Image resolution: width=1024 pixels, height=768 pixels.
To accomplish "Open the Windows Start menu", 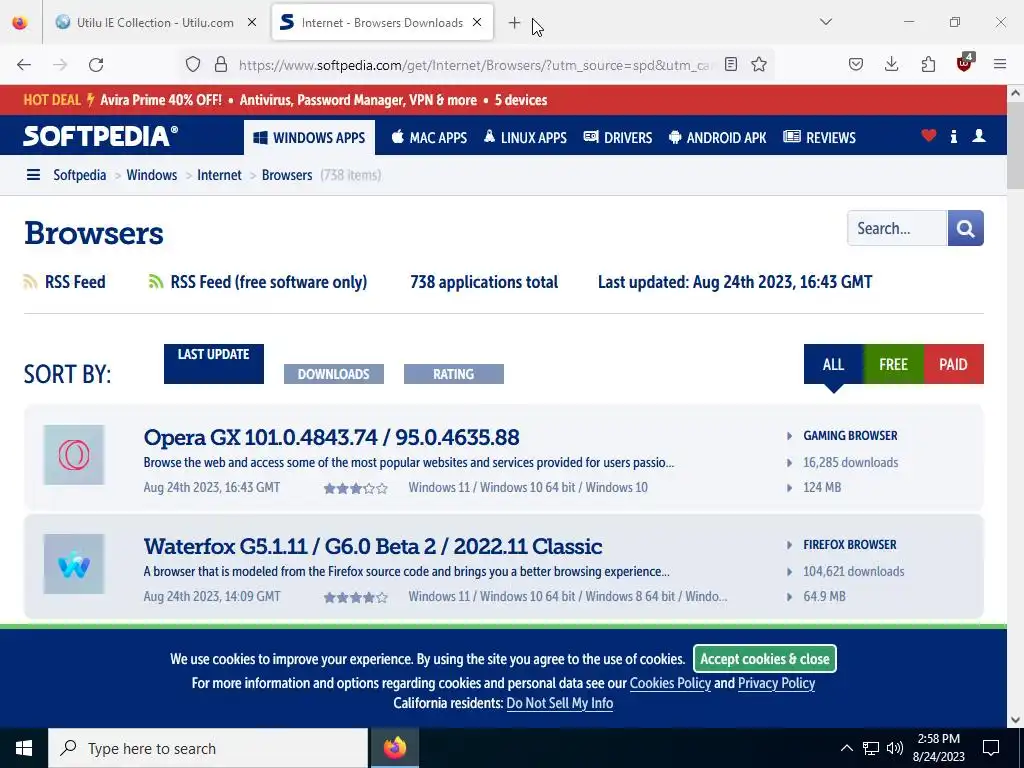I will [24, 748].
